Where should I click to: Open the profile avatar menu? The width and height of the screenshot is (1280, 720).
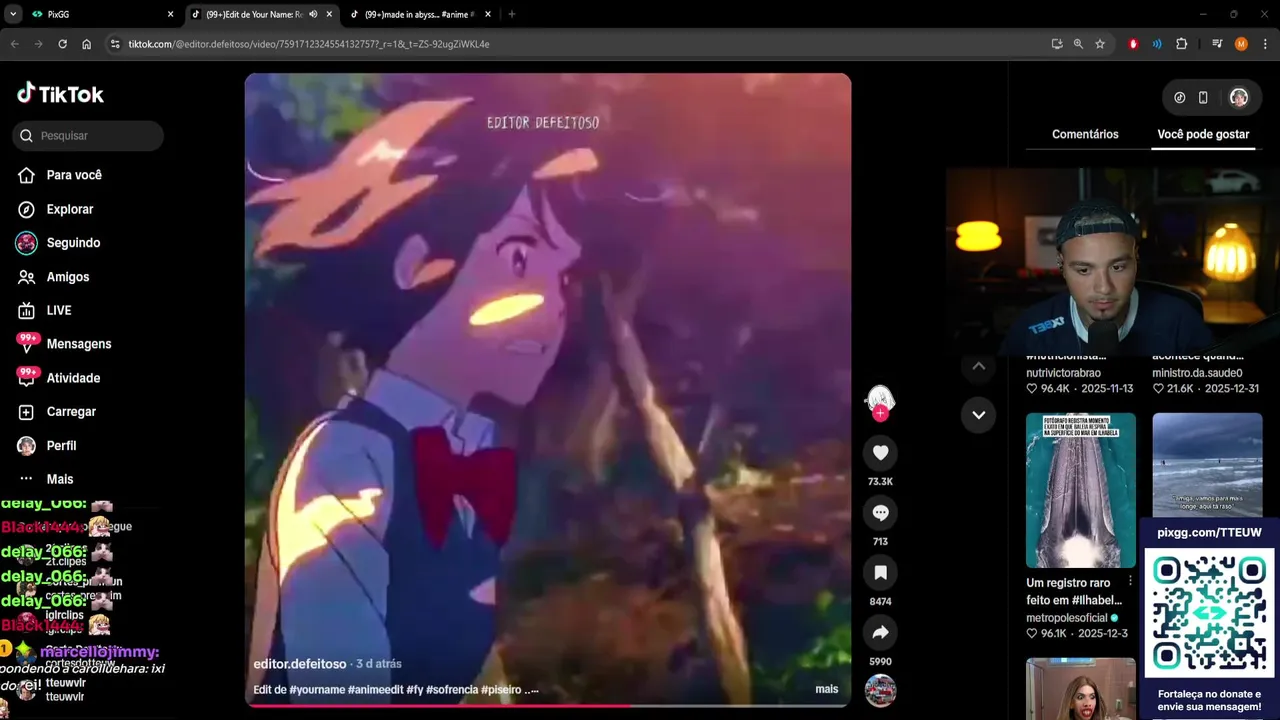tap(1238, 97)
